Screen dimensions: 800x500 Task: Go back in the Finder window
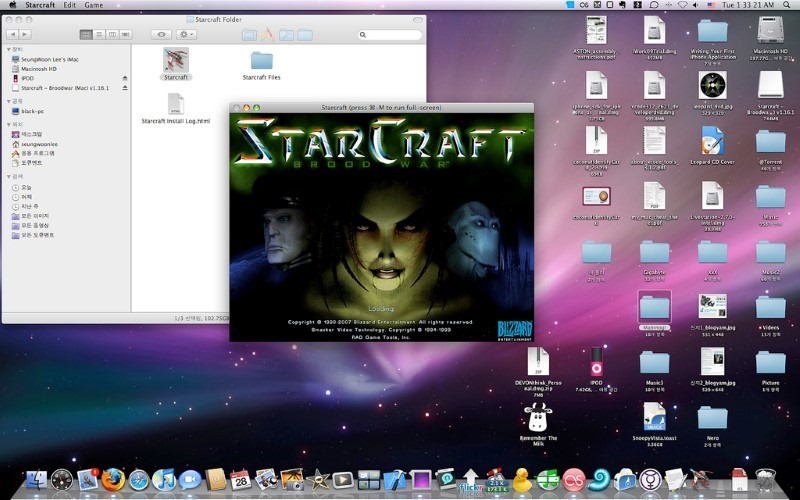point(12,34)
